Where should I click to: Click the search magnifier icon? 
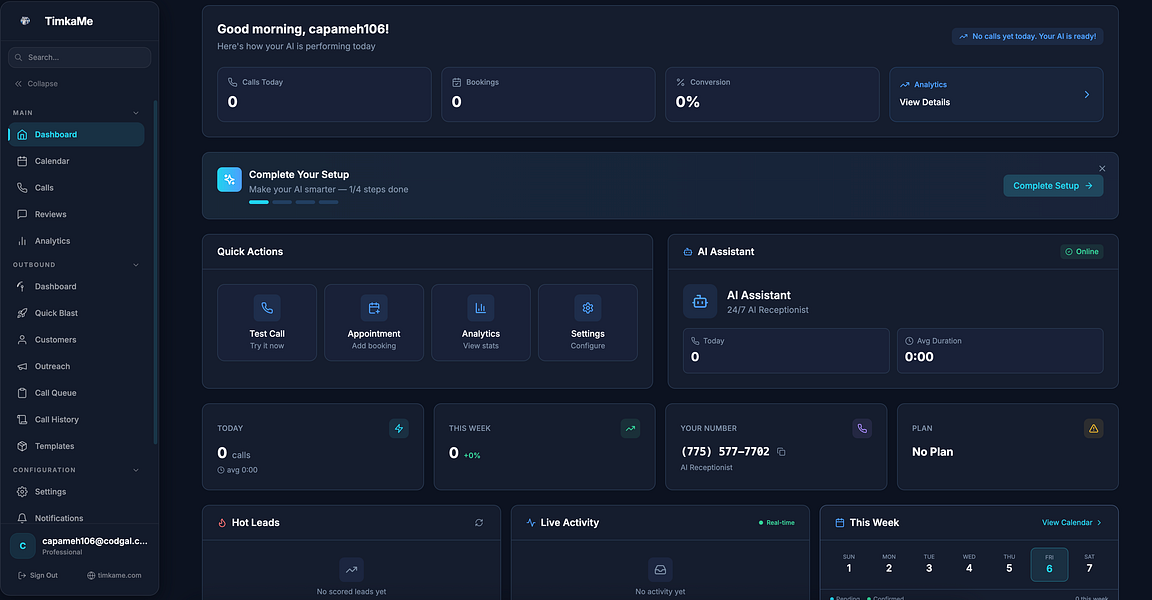tap(18, 57)
